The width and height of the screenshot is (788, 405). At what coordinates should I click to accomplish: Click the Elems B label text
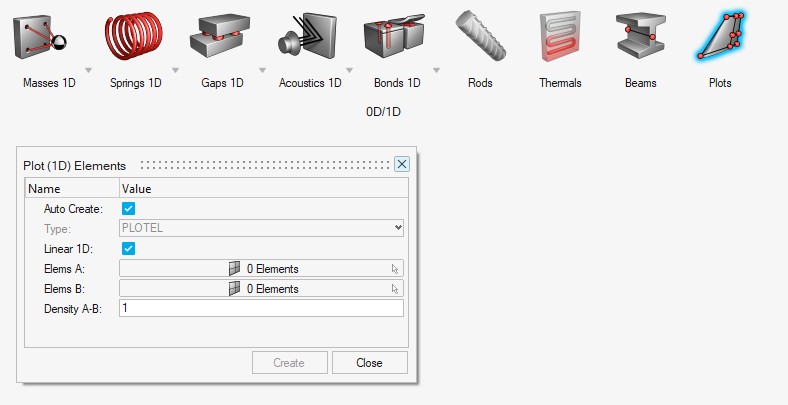pyautogui.click(x=64, y=289)
